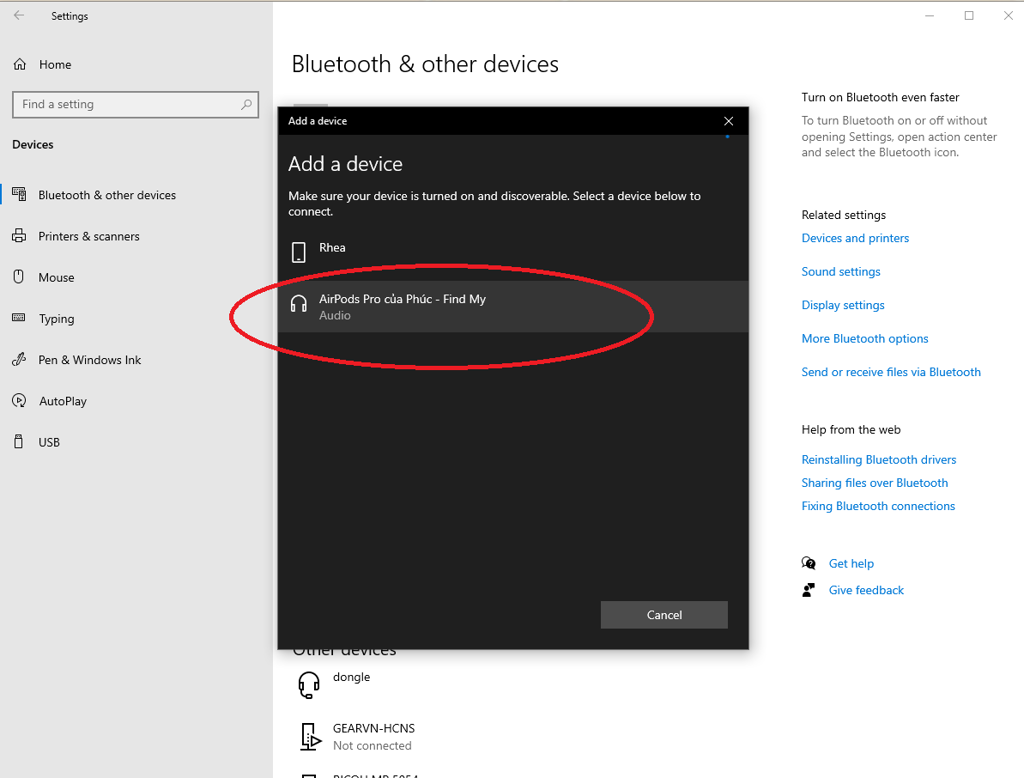Click the search magnifier icon
This screenshot has height=778, width=1024.
tap(246, 105)
